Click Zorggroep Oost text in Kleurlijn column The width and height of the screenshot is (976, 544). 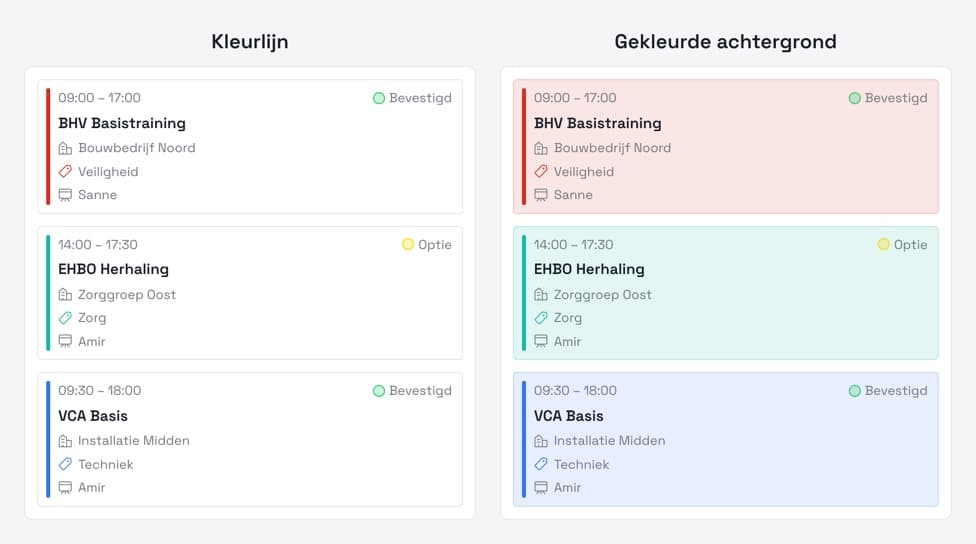127,295
